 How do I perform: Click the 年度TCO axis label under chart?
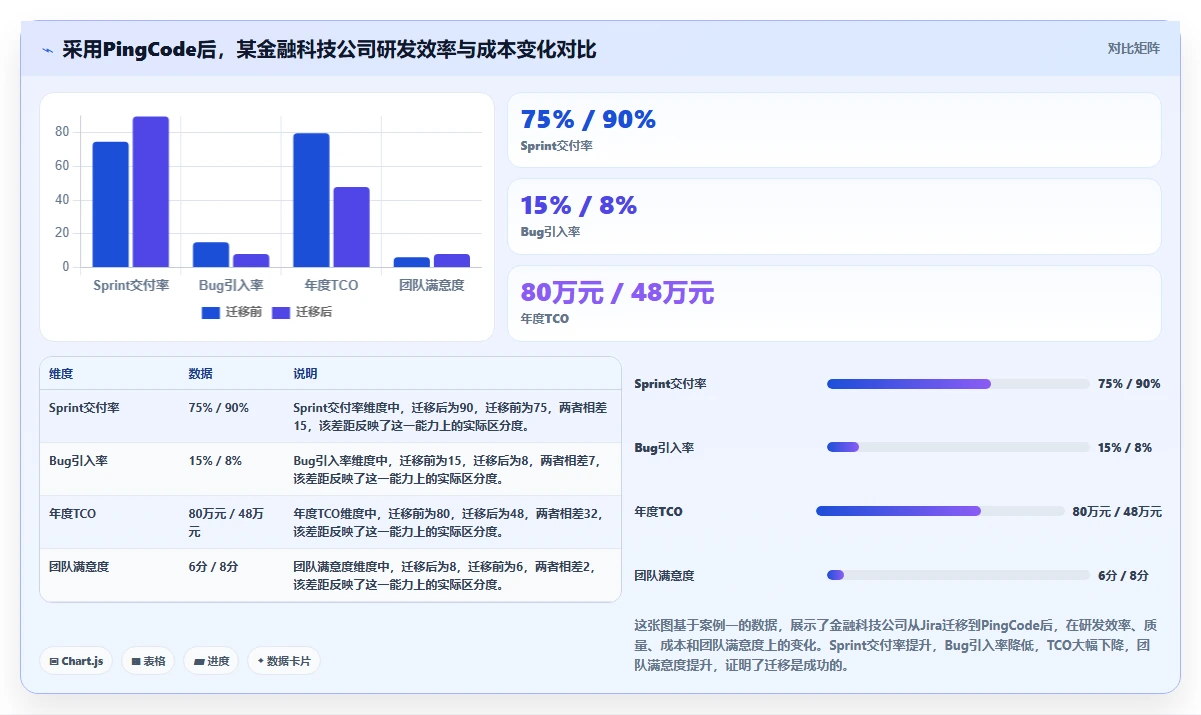(332, 285)
